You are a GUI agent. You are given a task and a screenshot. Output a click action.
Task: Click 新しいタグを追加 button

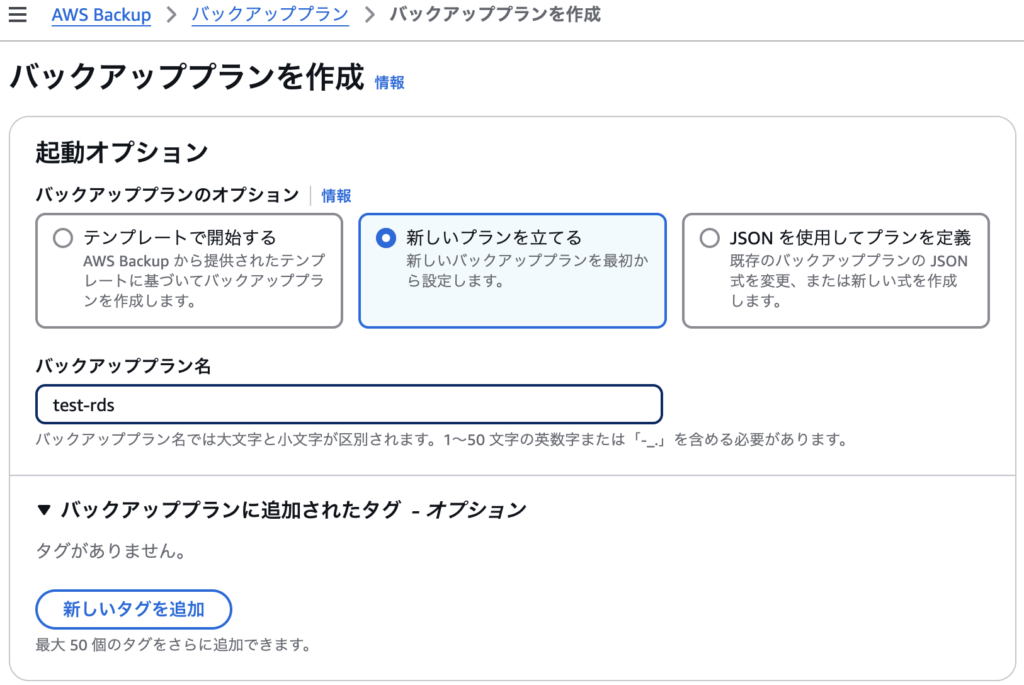(x=134, y=609)
